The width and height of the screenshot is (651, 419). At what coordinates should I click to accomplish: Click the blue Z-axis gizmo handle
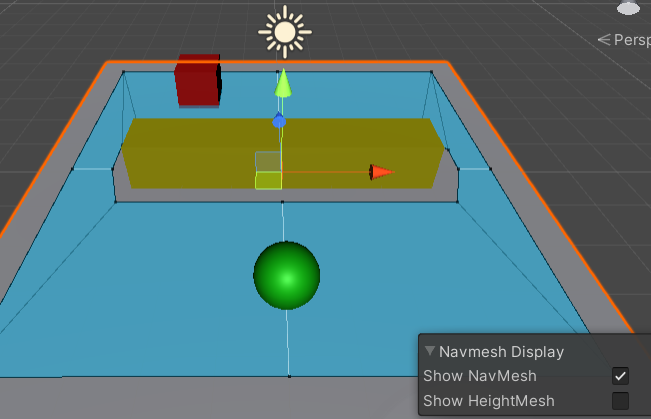pyautogui.click(x=279, y=120)
